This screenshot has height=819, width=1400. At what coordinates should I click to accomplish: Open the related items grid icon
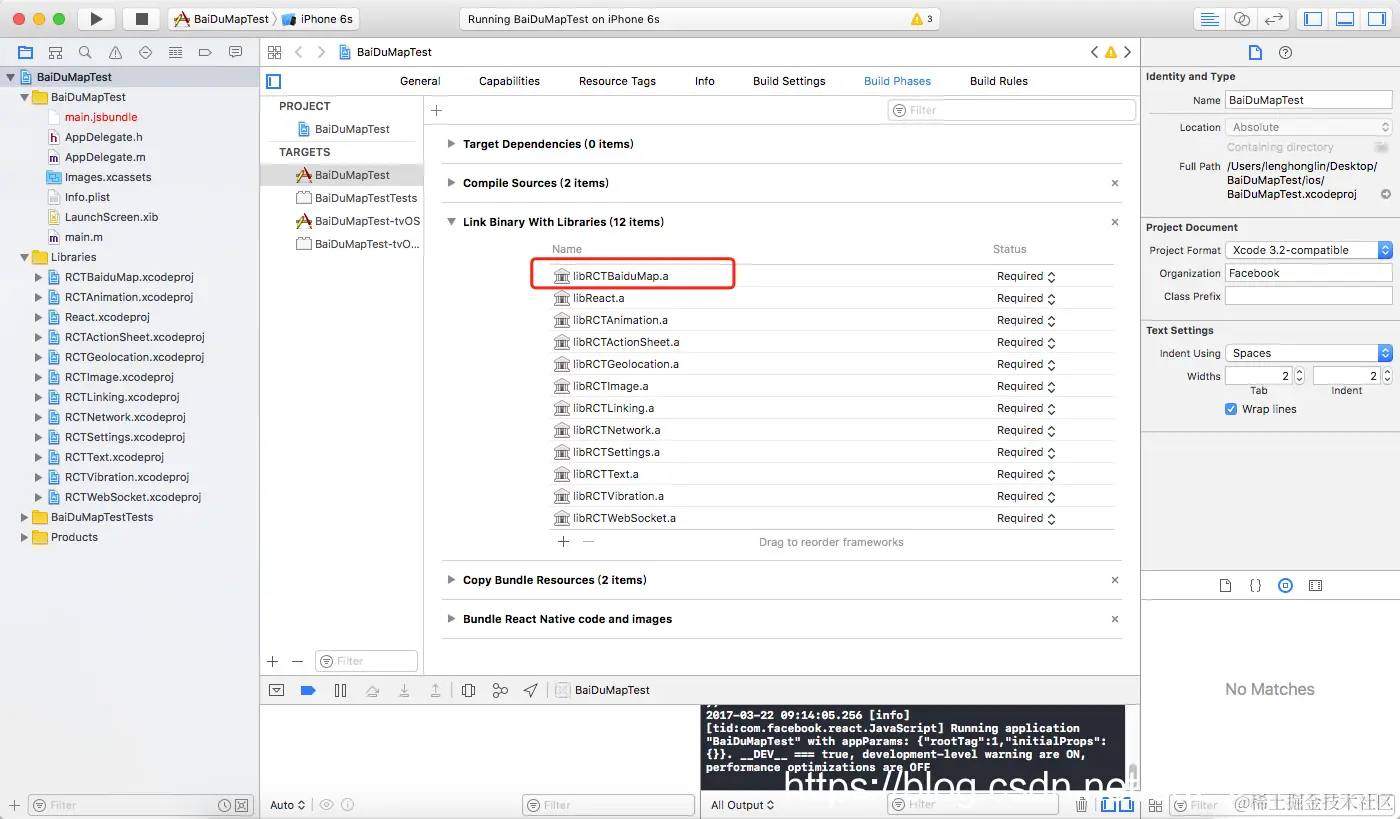point(274,52)
